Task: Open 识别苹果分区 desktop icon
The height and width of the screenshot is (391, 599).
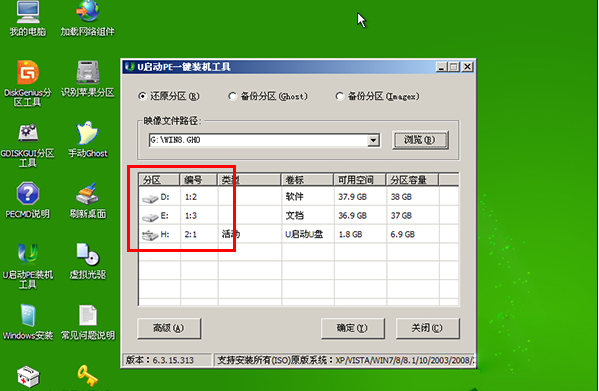Action: click(x=87, y=79)
